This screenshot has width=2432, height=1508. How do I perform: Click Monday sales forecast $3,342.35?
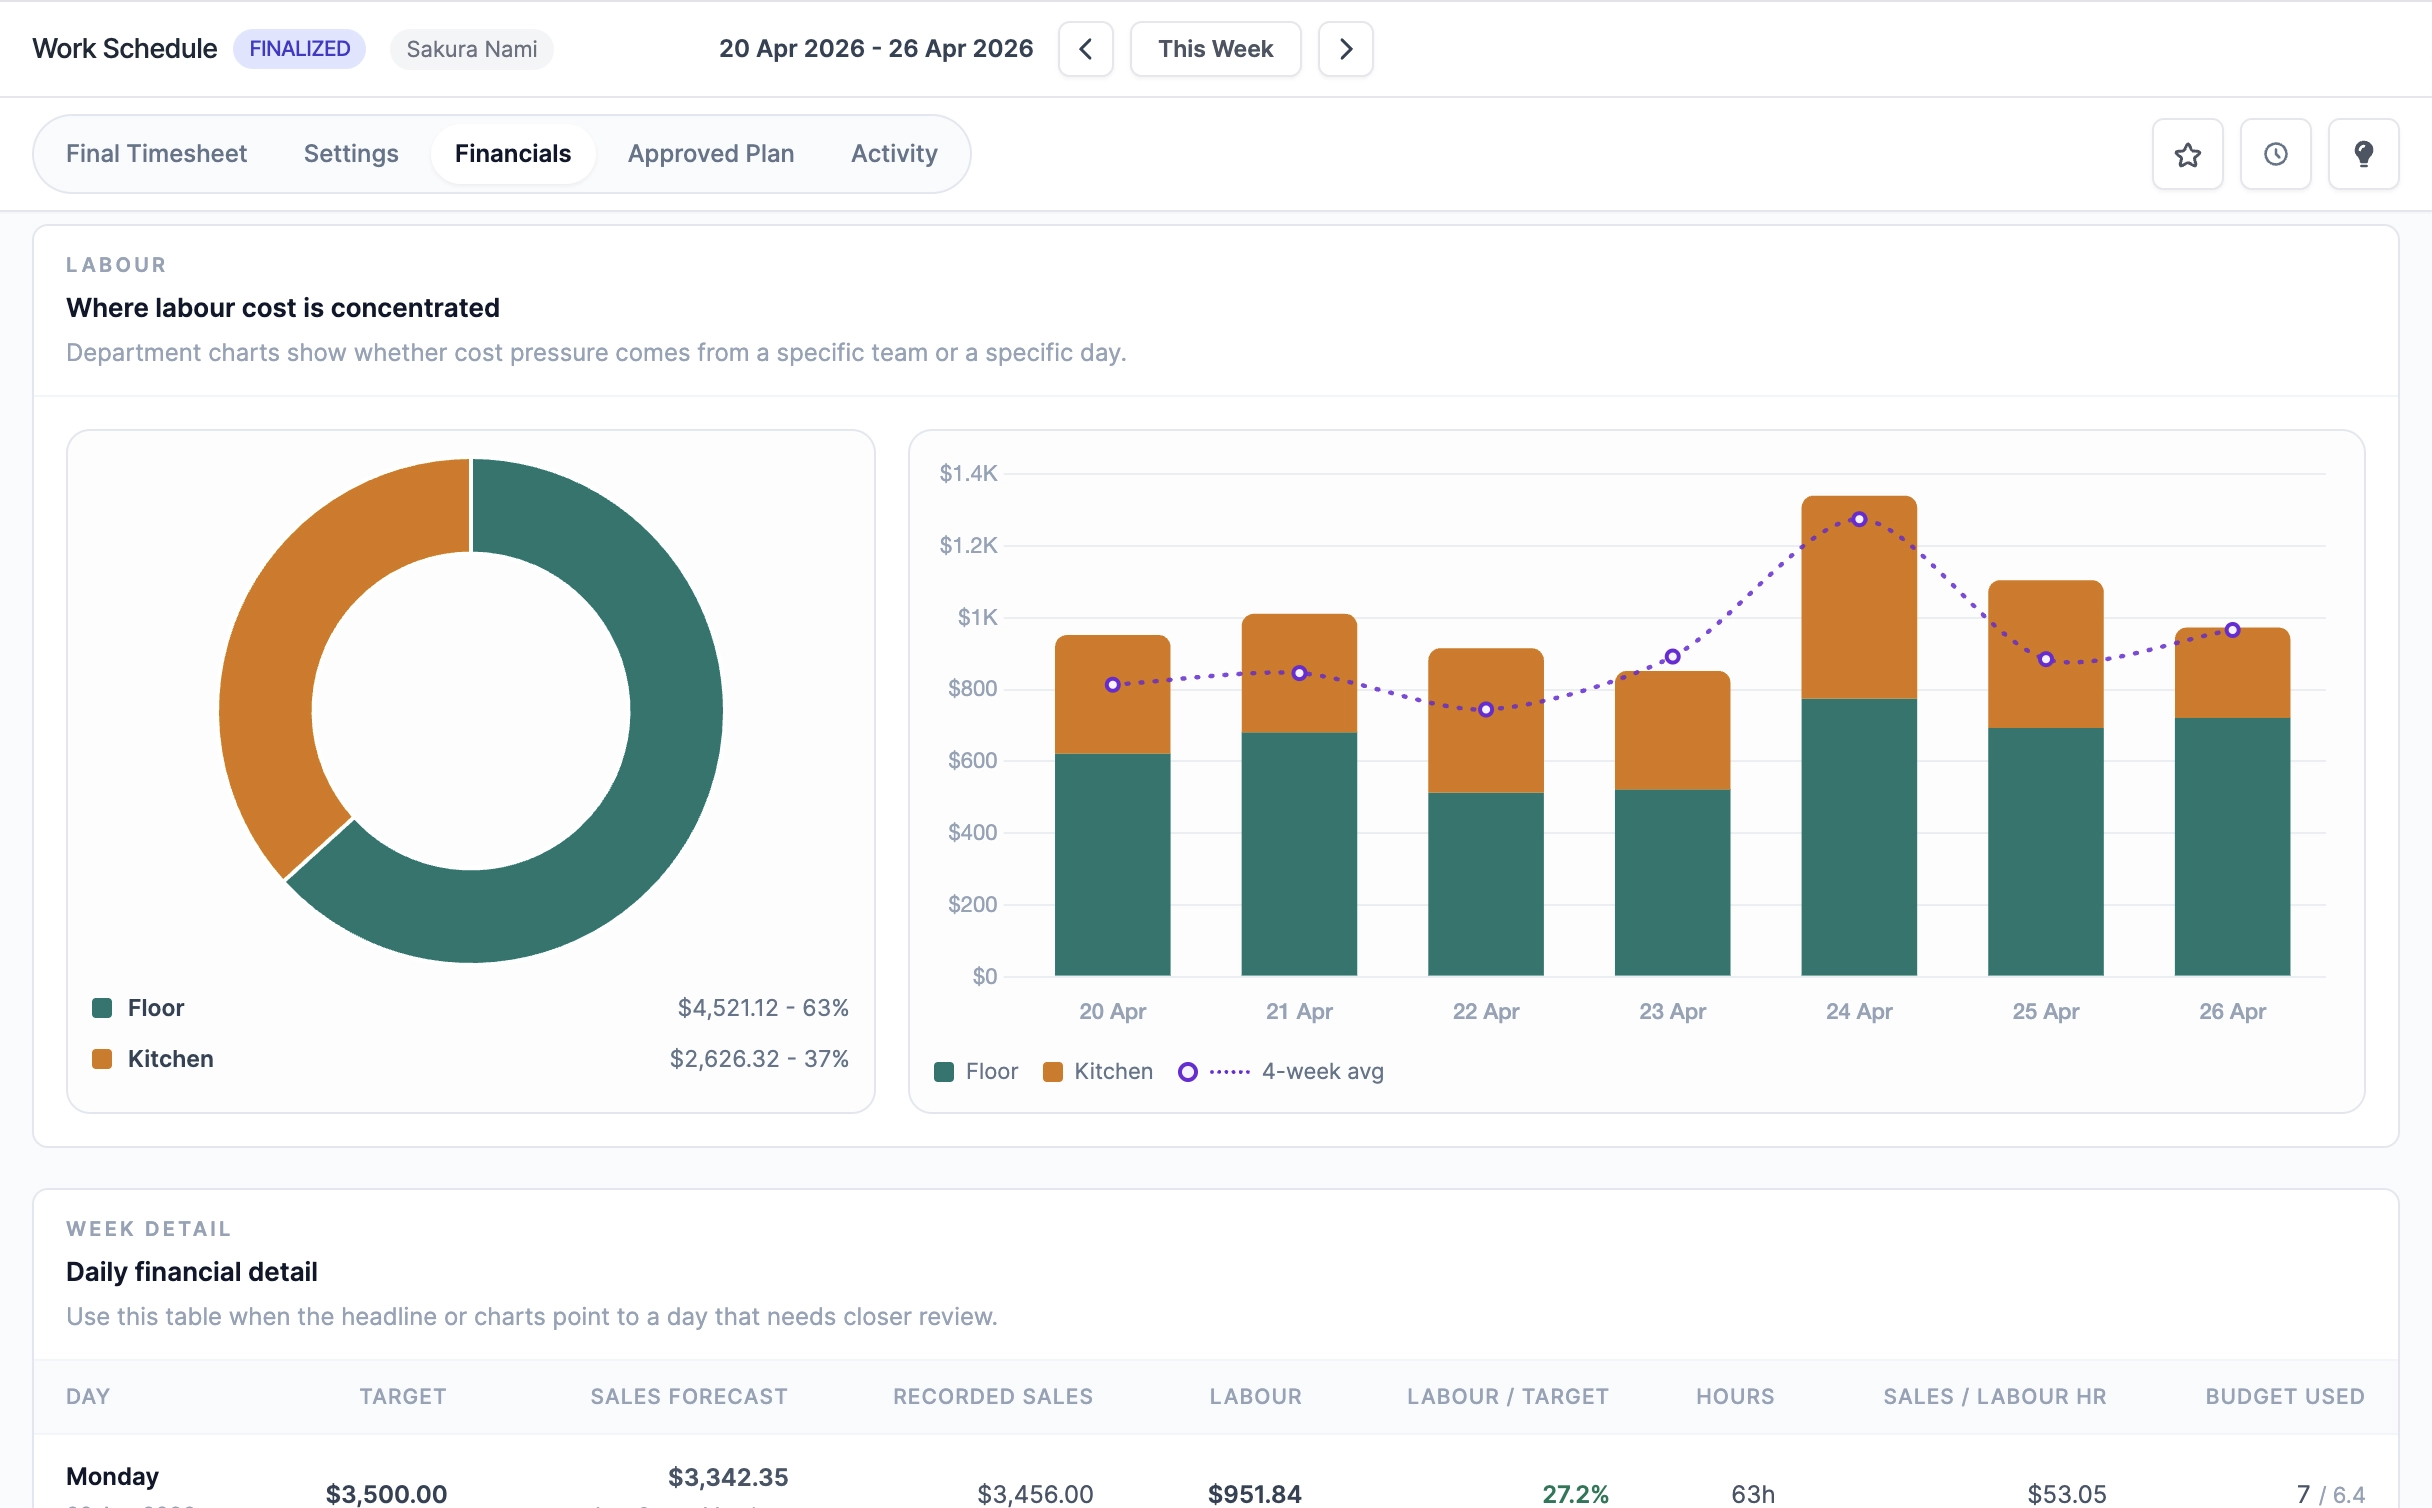tap(728, 1477)
